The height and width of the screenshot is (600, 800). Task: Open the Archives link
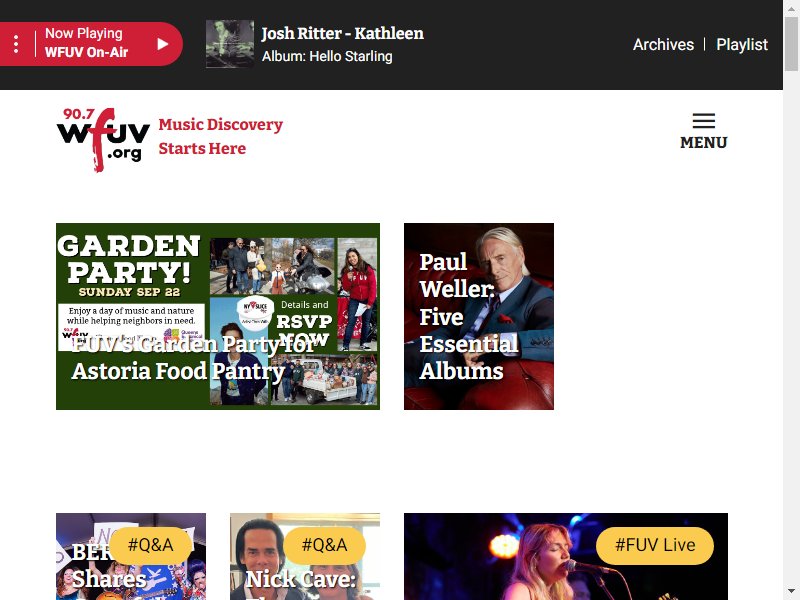coord(663,44)
